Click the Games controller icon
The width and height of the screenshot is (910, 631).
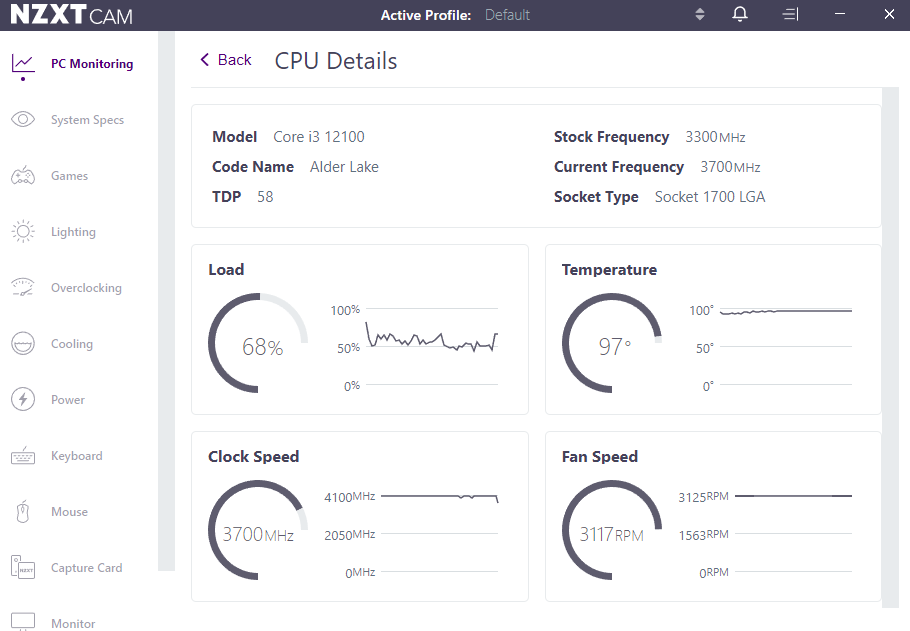pos(23,176)
